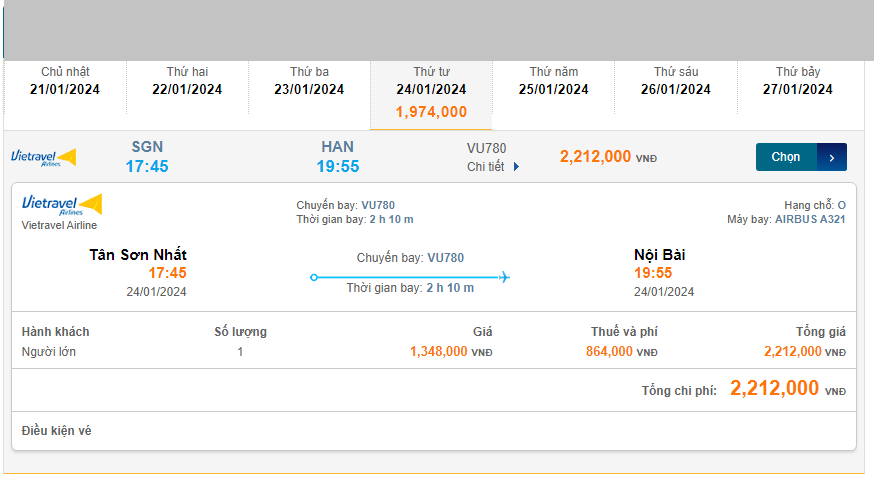Image resolution: width=874 pixels, height=484 pixels.
Task: Click the SGN 17:45 departure info
Action: click(x=147, y=157)
